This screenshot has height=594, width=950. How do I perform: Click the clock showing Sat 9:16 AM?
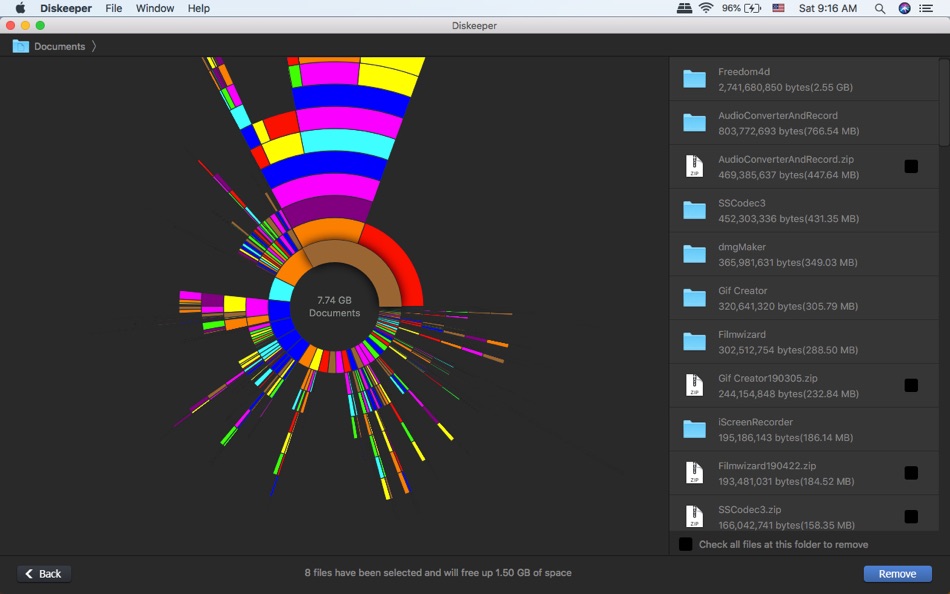[828, 8]
